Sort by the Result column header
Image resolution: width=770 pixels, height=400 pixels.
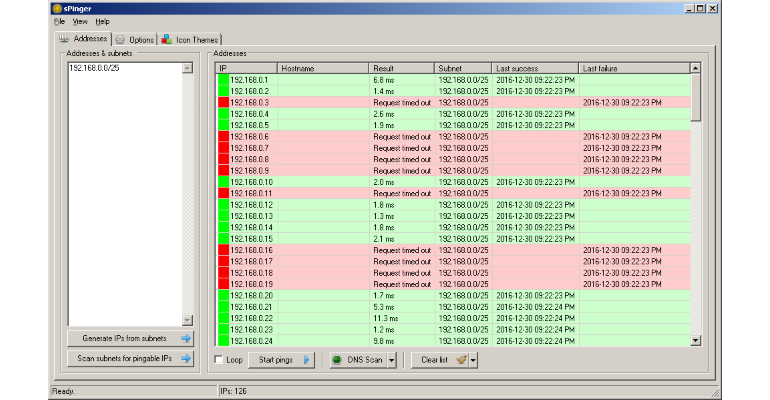401,68
